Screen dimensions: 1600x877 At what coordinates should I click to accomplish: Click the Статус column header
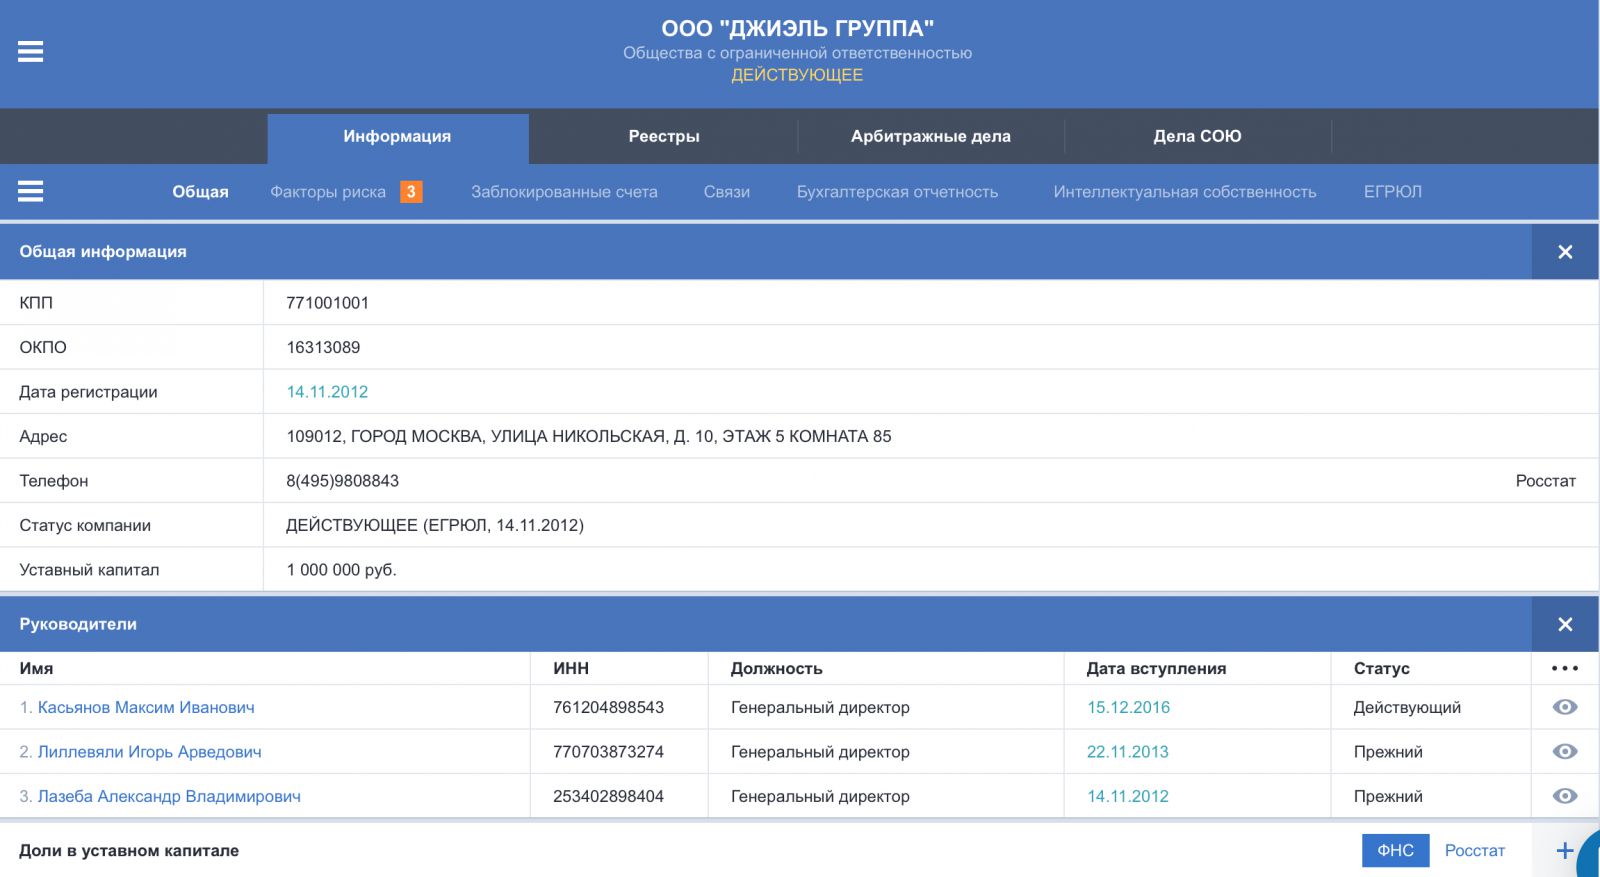[x=1382, y=669]
